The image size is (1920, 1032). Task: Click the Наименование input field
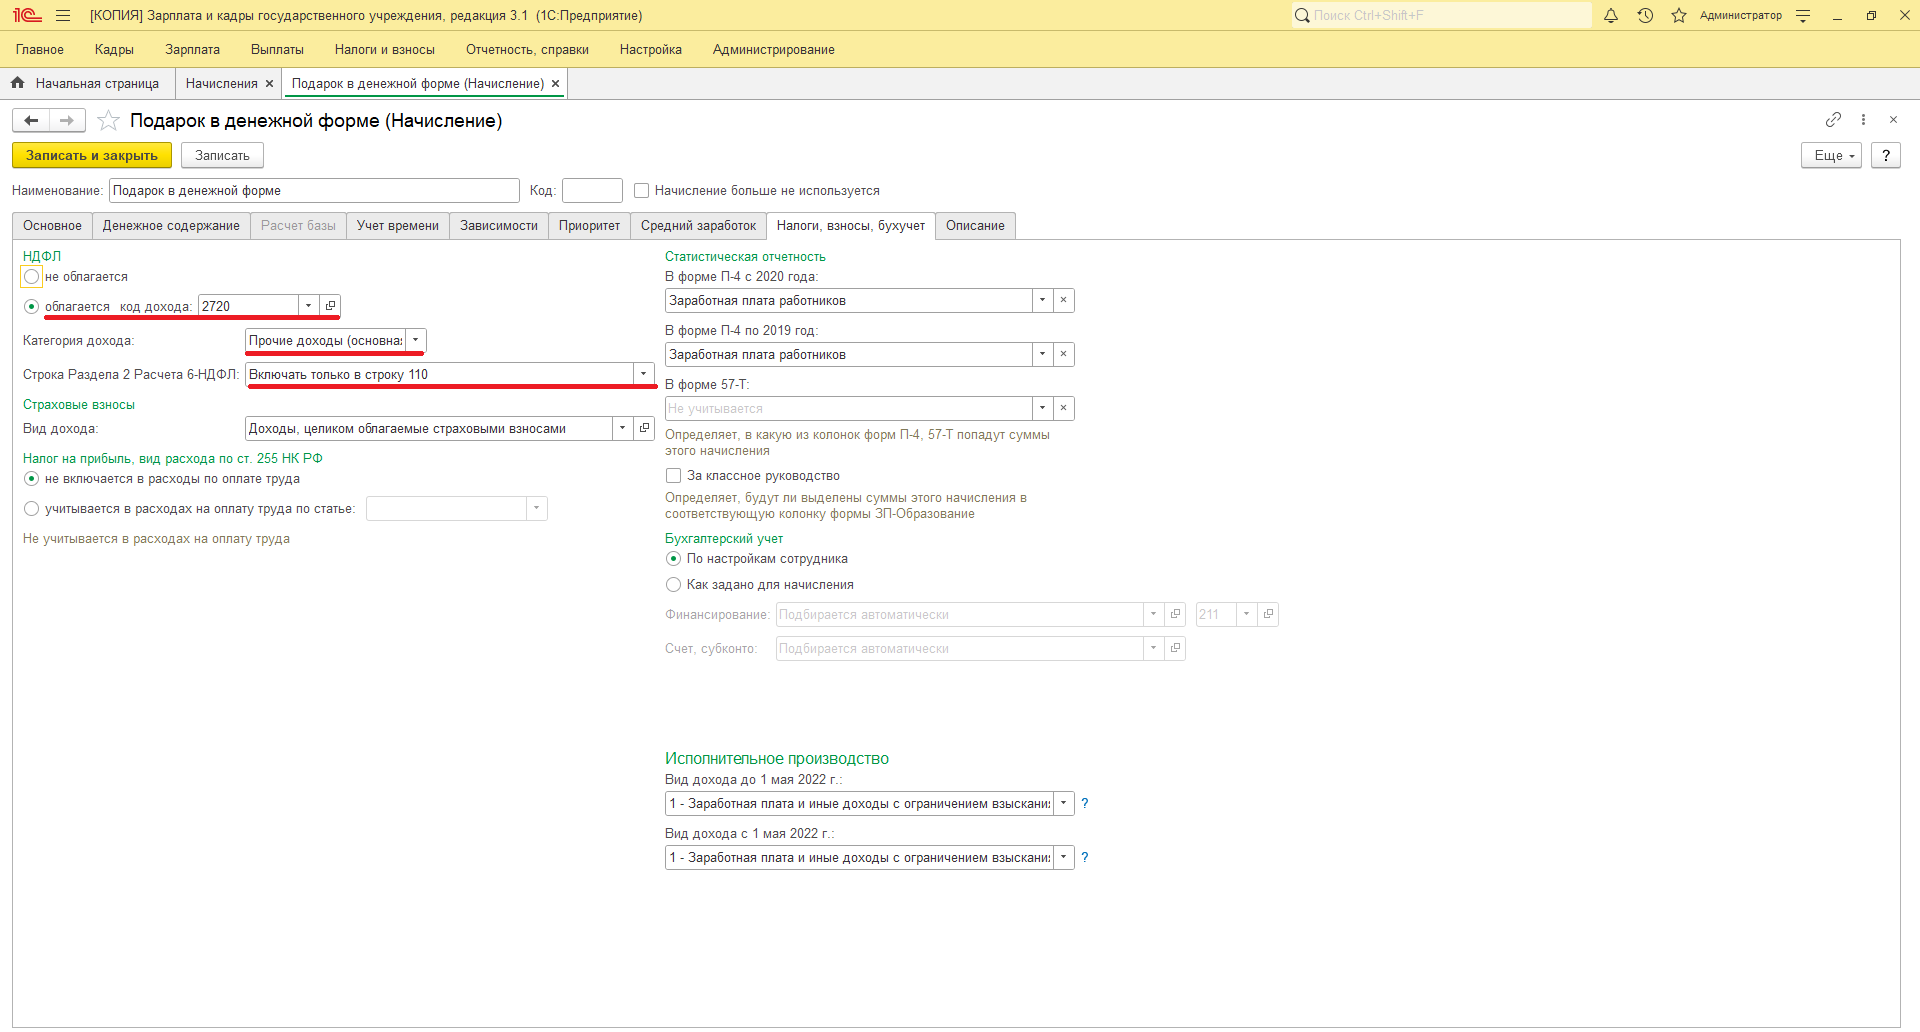click(314, 191)
